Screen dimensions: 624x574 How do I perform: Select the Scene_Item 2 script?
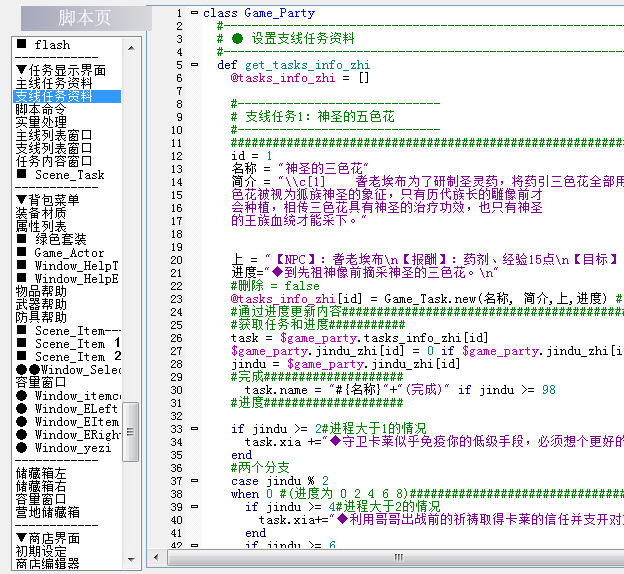67,356
